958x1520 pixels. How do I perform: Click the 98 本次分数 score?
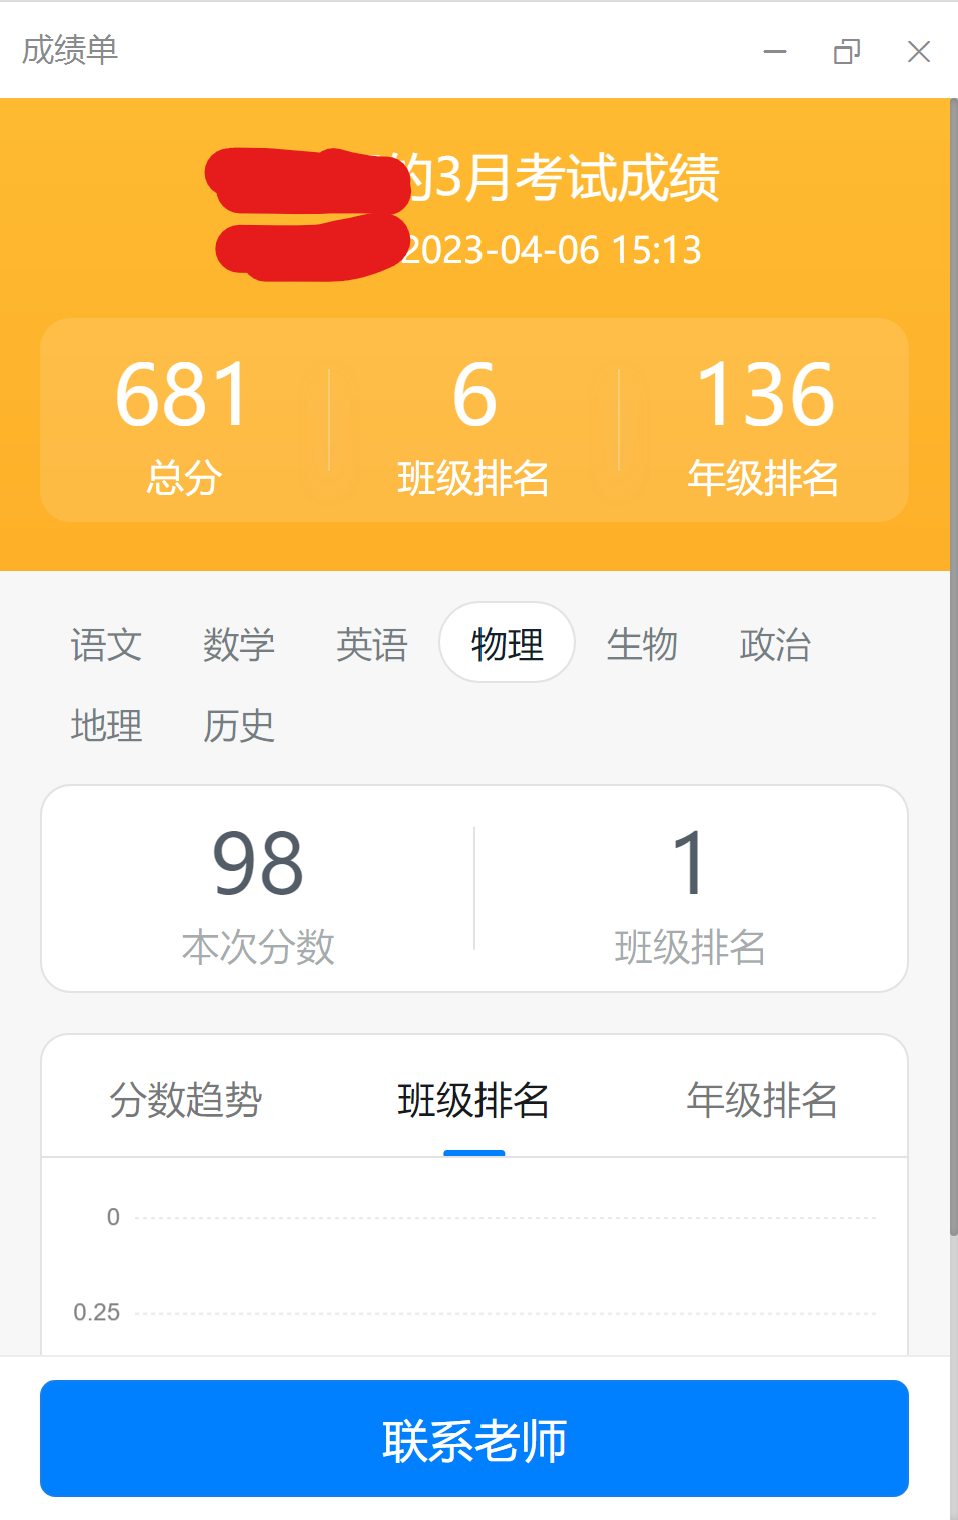258,890
